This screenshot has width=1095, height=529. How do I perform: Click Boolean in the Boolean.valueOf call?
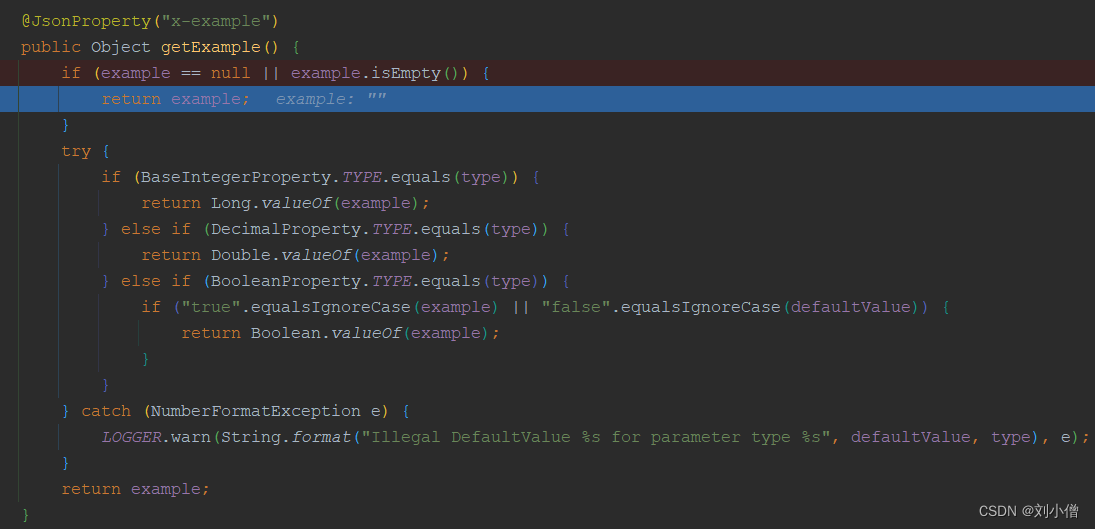(x=286, y=333)
